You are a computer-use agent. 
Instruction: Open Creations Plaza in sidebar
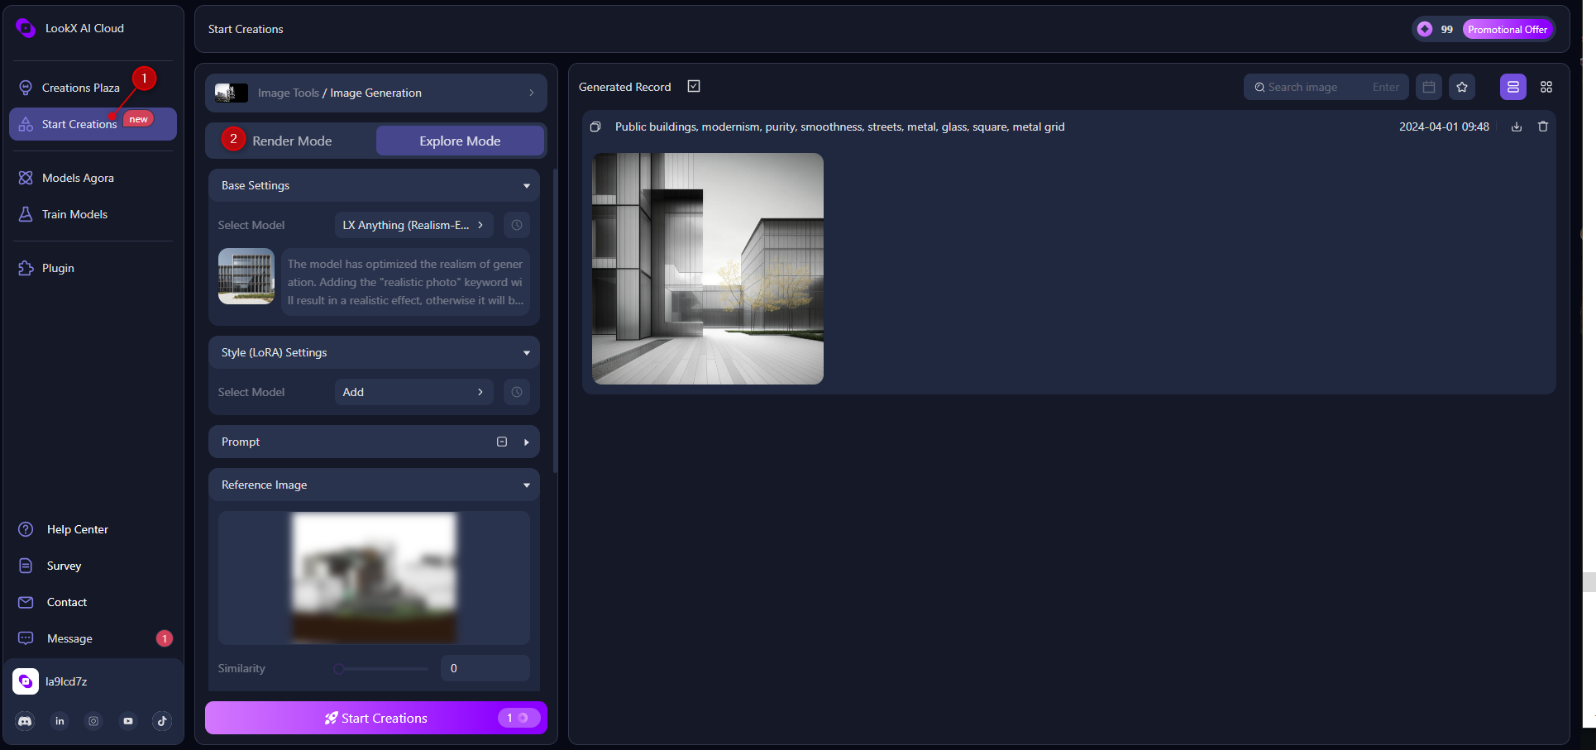[x=80, y=88]
